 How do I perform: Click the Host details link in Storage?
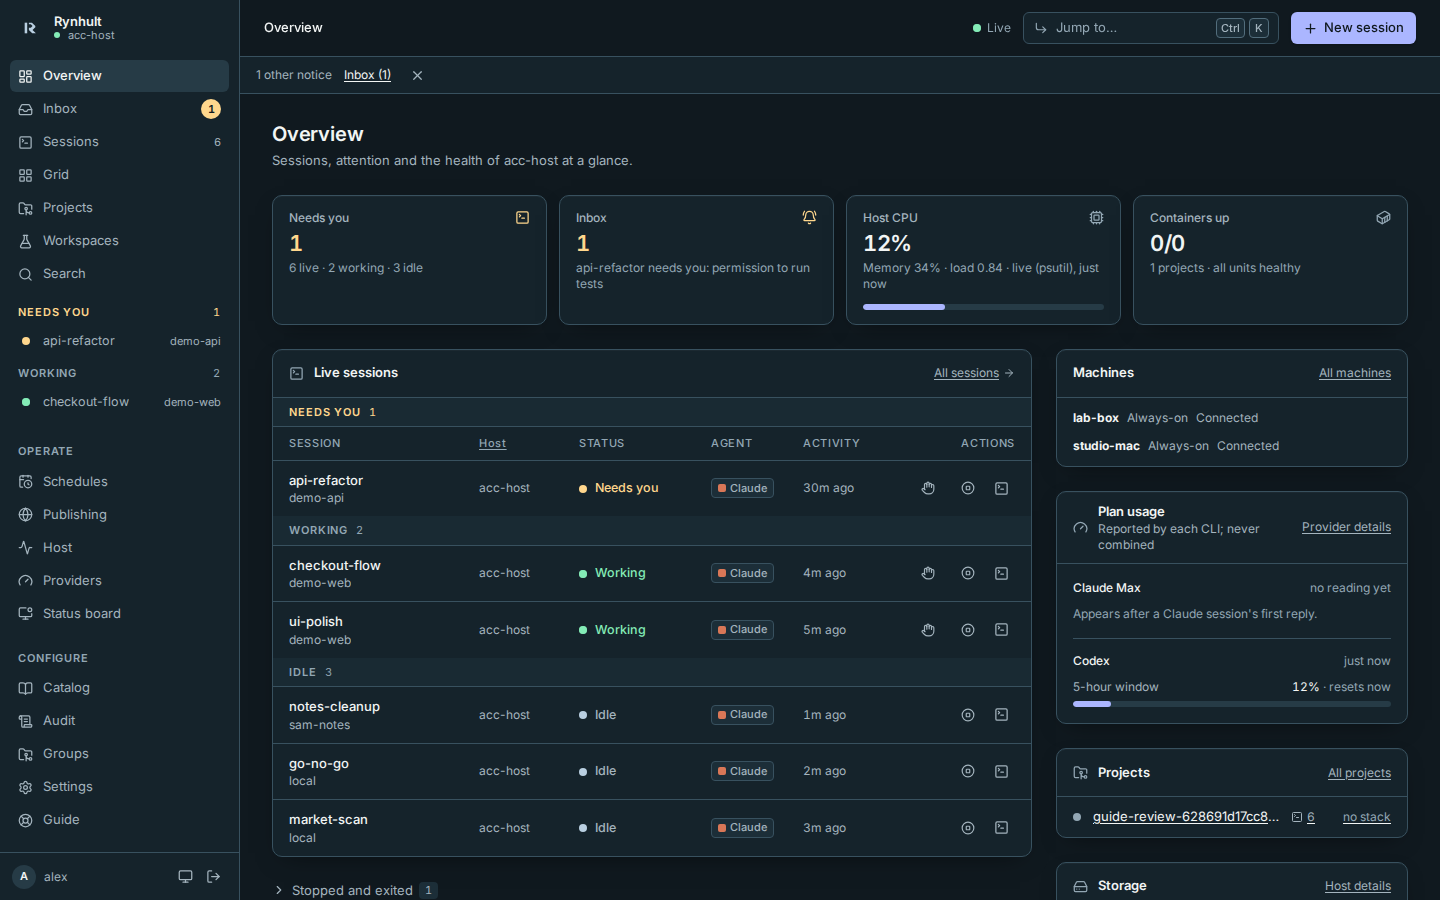point(1357,886)
